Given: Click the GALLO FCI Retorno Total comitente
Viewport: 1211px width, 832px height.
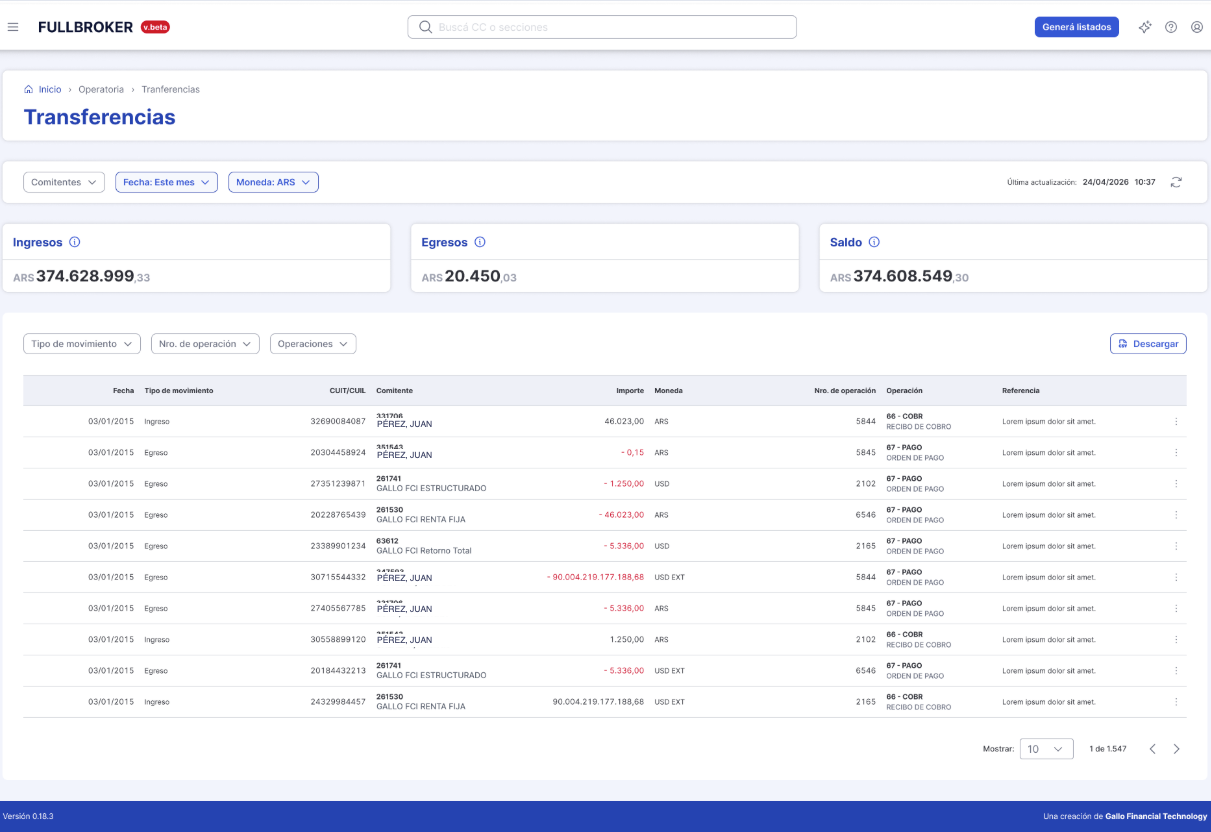Looking at the screenshot, I should click(423, 551).
